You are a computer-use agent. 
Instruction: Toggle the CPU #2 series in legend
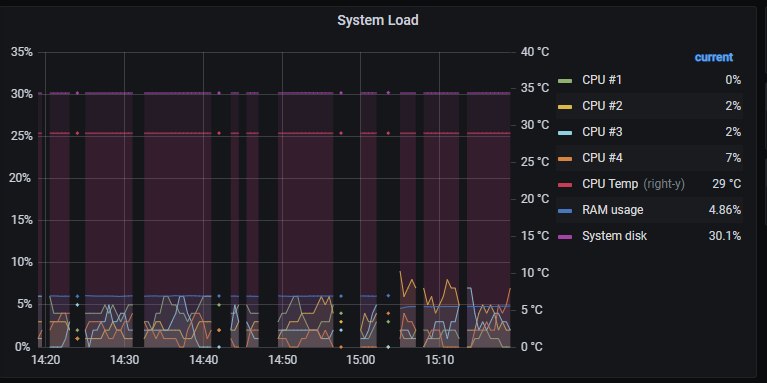click(x=602, y=106)
